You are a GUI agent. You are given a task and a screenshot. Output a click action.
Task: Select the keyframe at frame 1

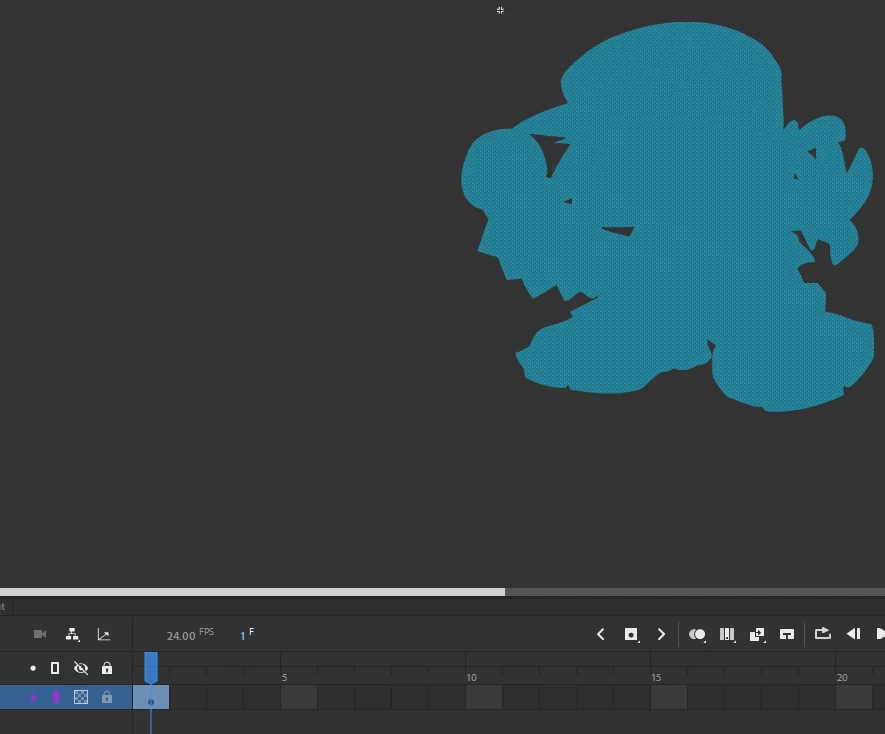tap(151, 698)
